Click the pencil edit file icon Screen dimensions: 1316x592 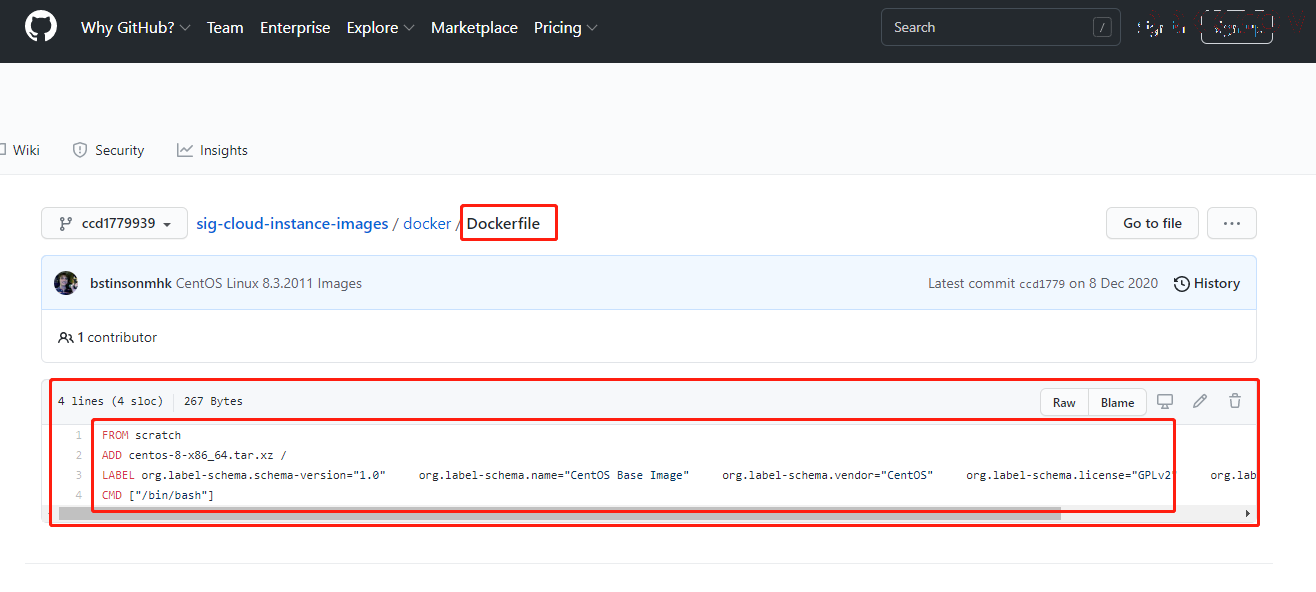tap(1200, 401)
